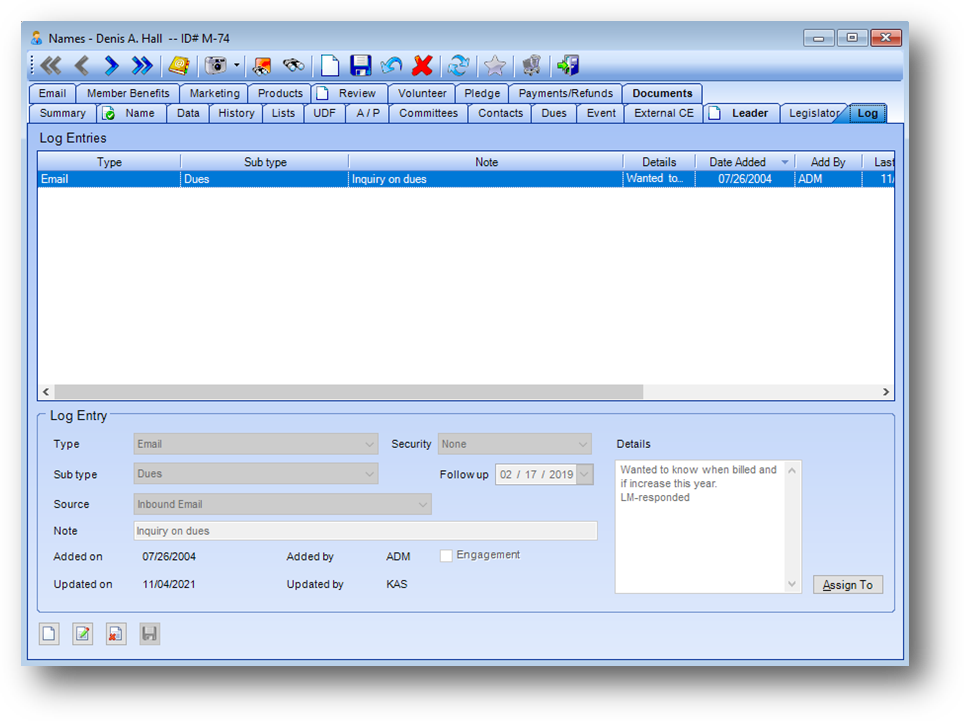
Task: Click the Sub type column header
Action: [265, 162]
